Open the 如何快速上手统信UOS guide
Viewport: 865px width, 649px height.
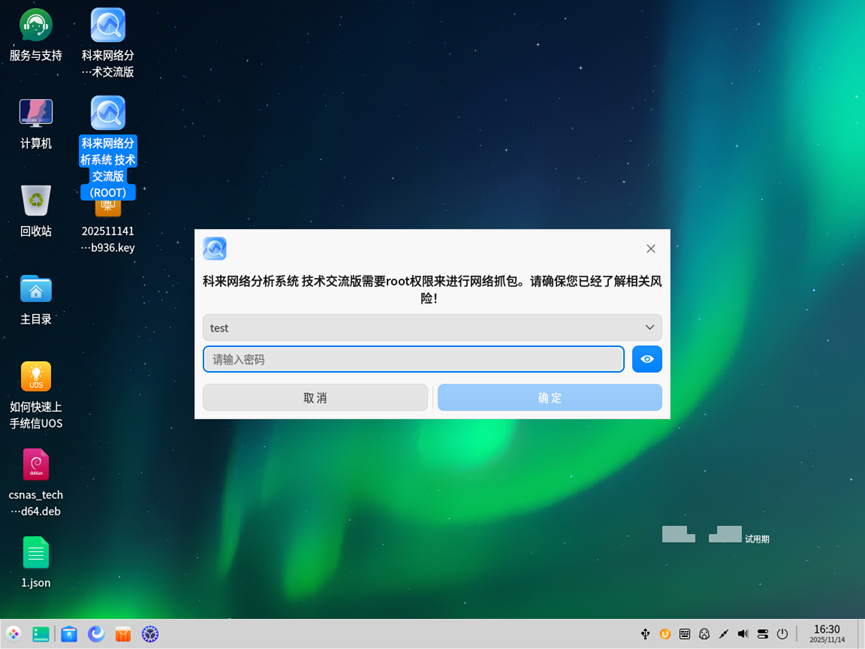35,375
